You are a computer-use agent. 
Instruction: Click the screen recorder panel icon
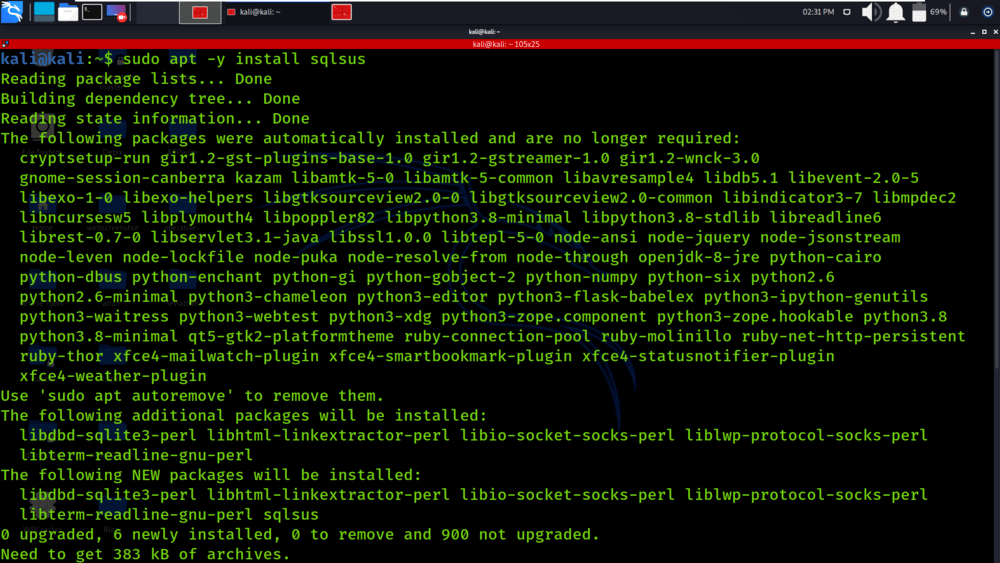click(117, 12)
